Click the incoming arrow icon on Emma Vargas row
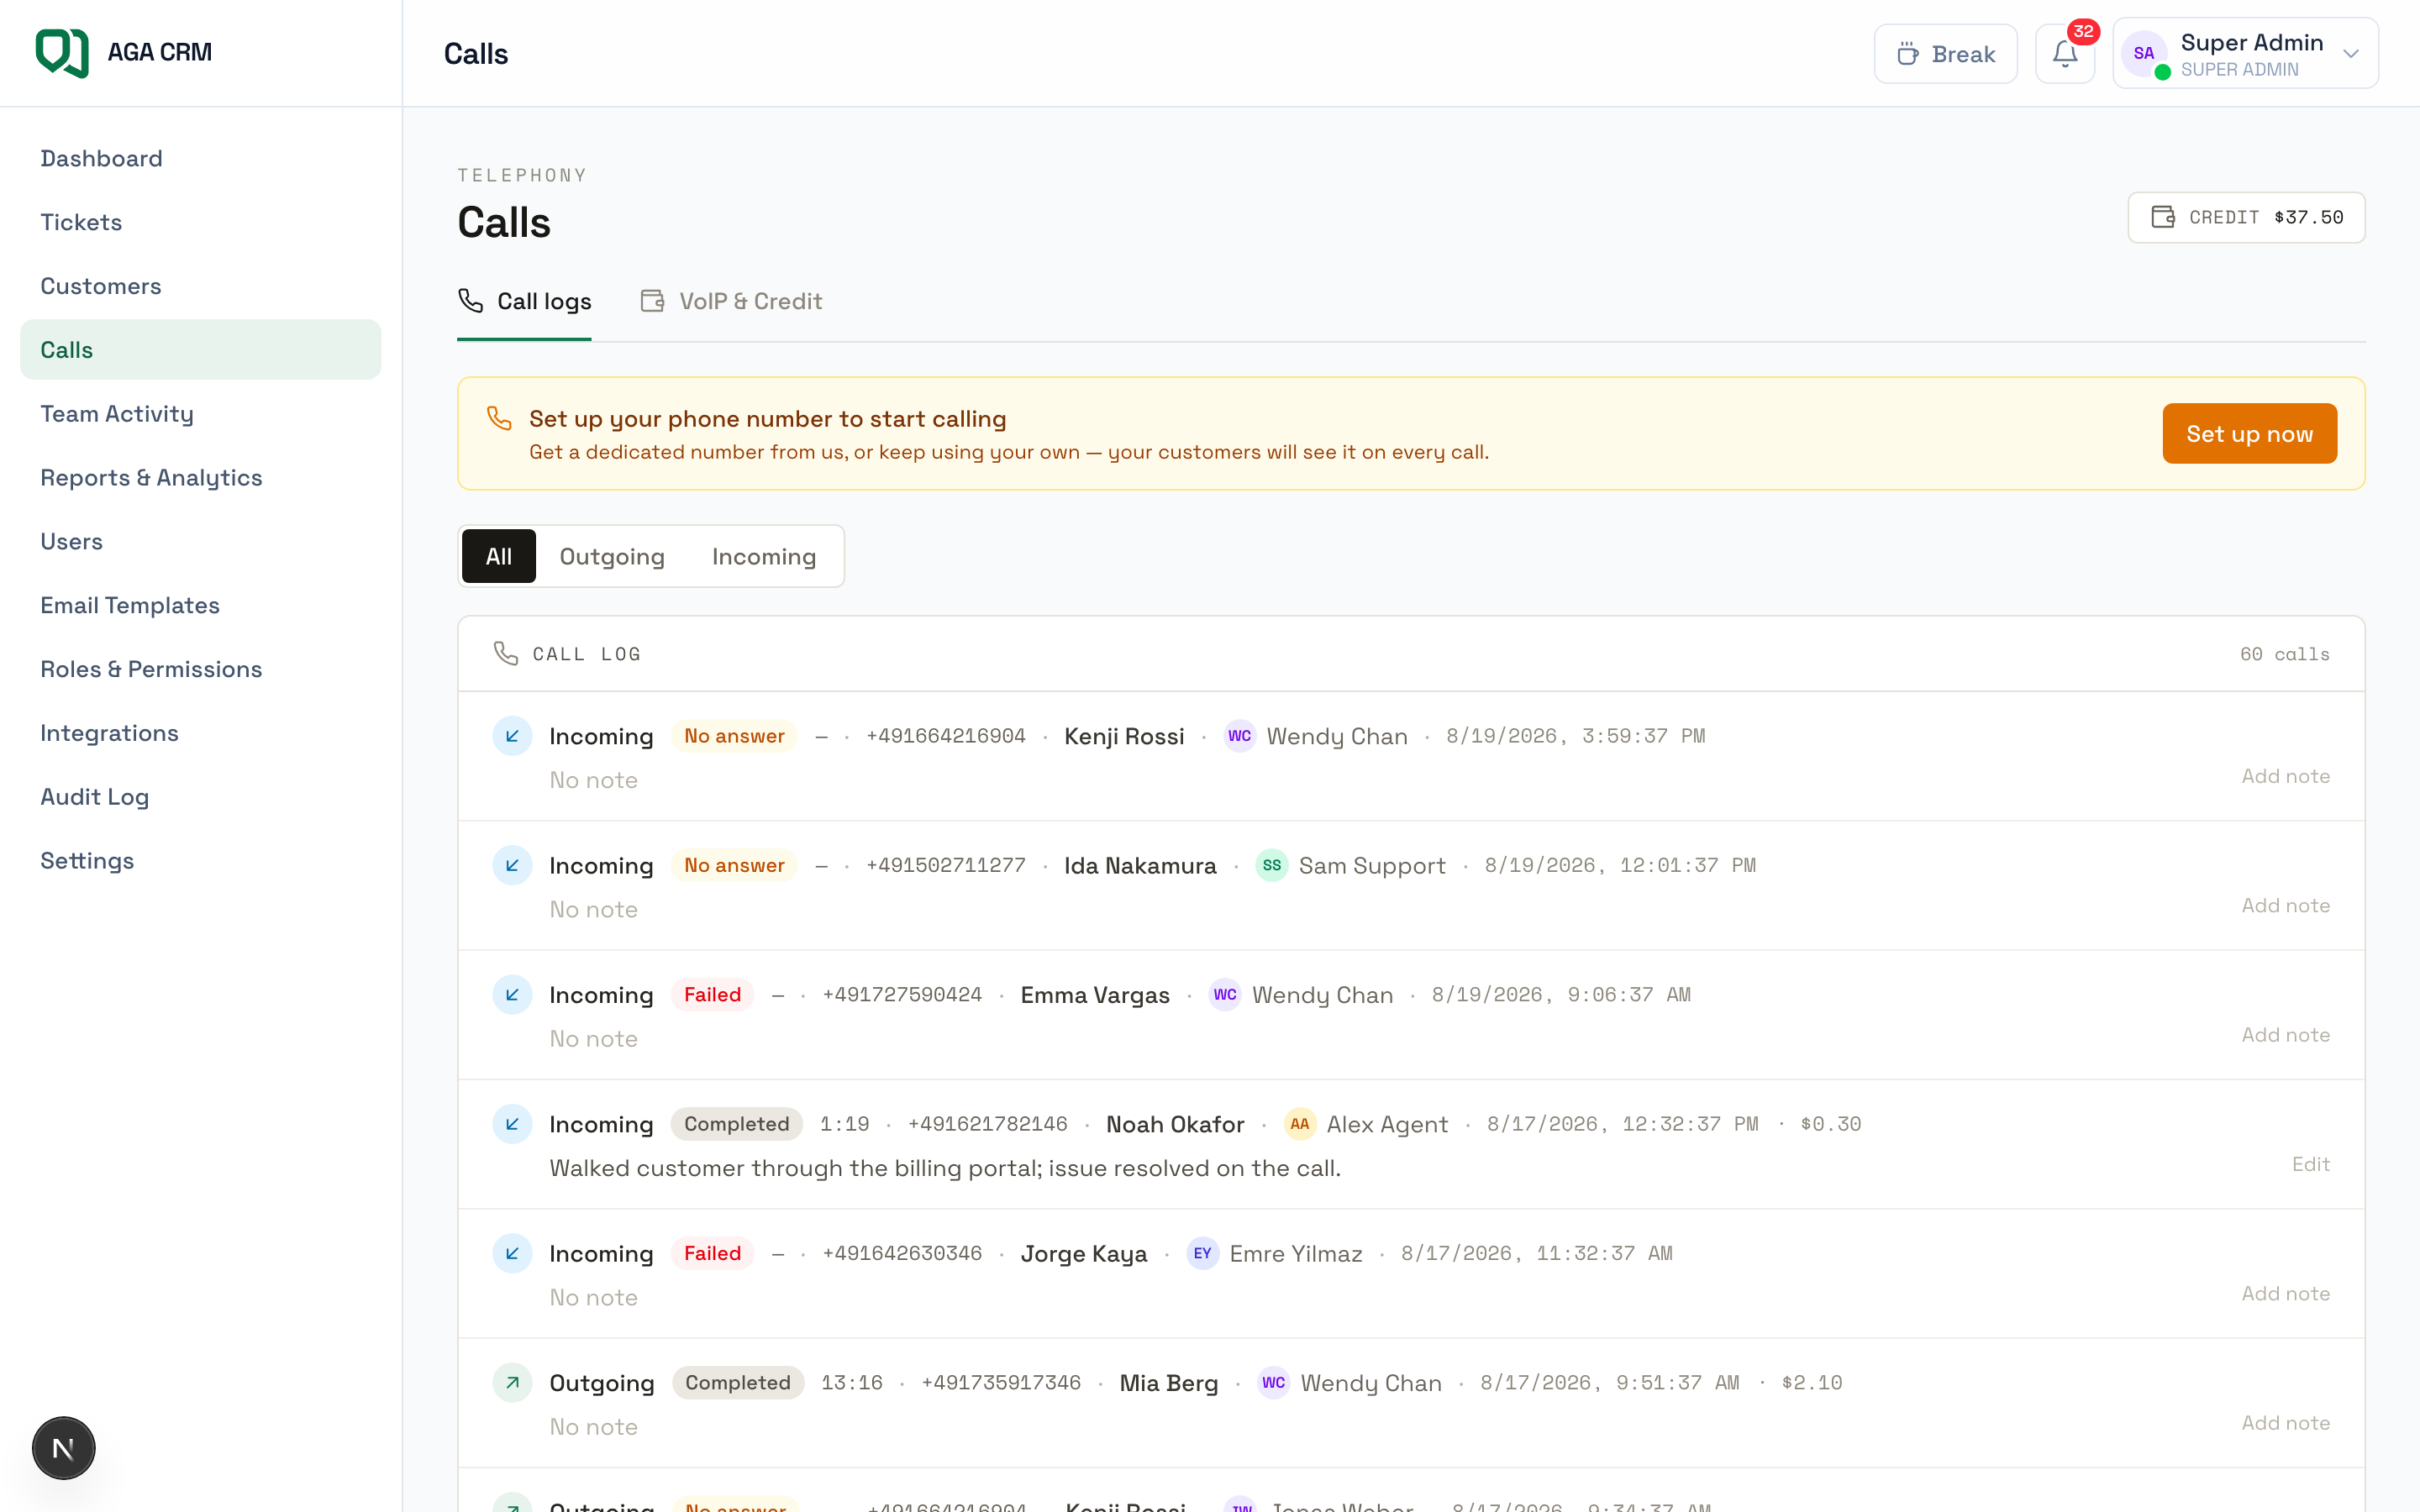 click(x=512, y=994)
